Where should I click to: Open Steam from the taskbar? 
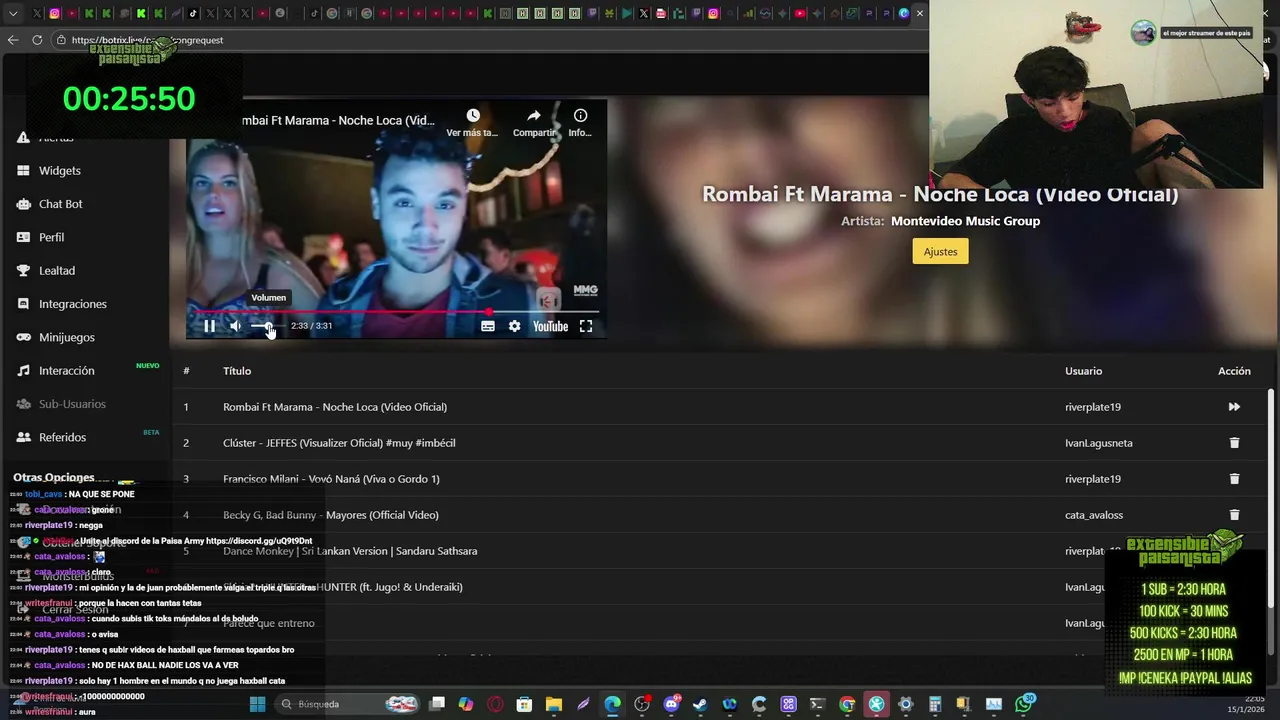click(700, 704)
